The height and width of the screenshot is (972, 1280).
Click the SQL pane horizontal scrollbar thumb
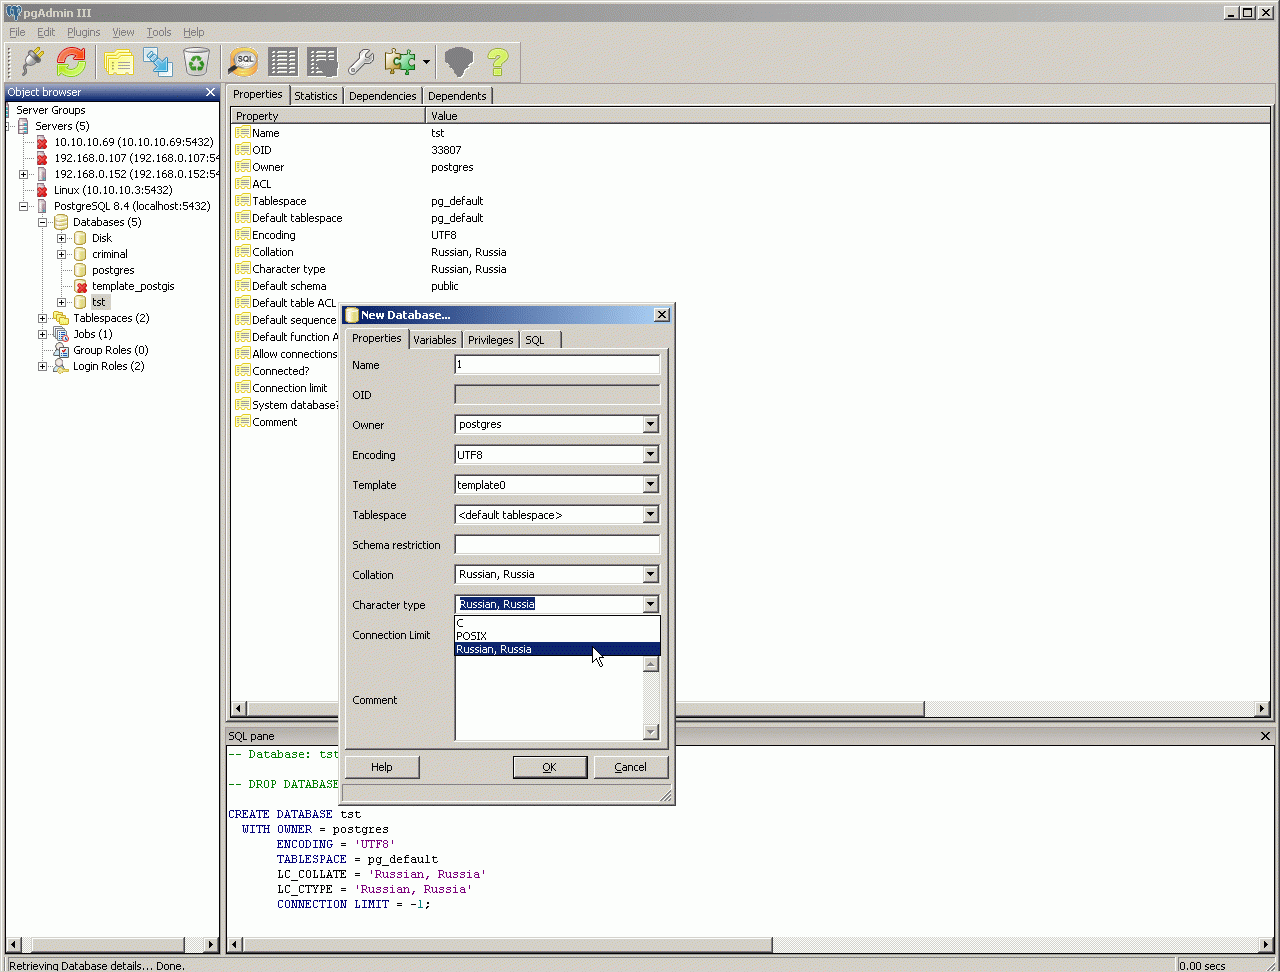coord(508,944)
